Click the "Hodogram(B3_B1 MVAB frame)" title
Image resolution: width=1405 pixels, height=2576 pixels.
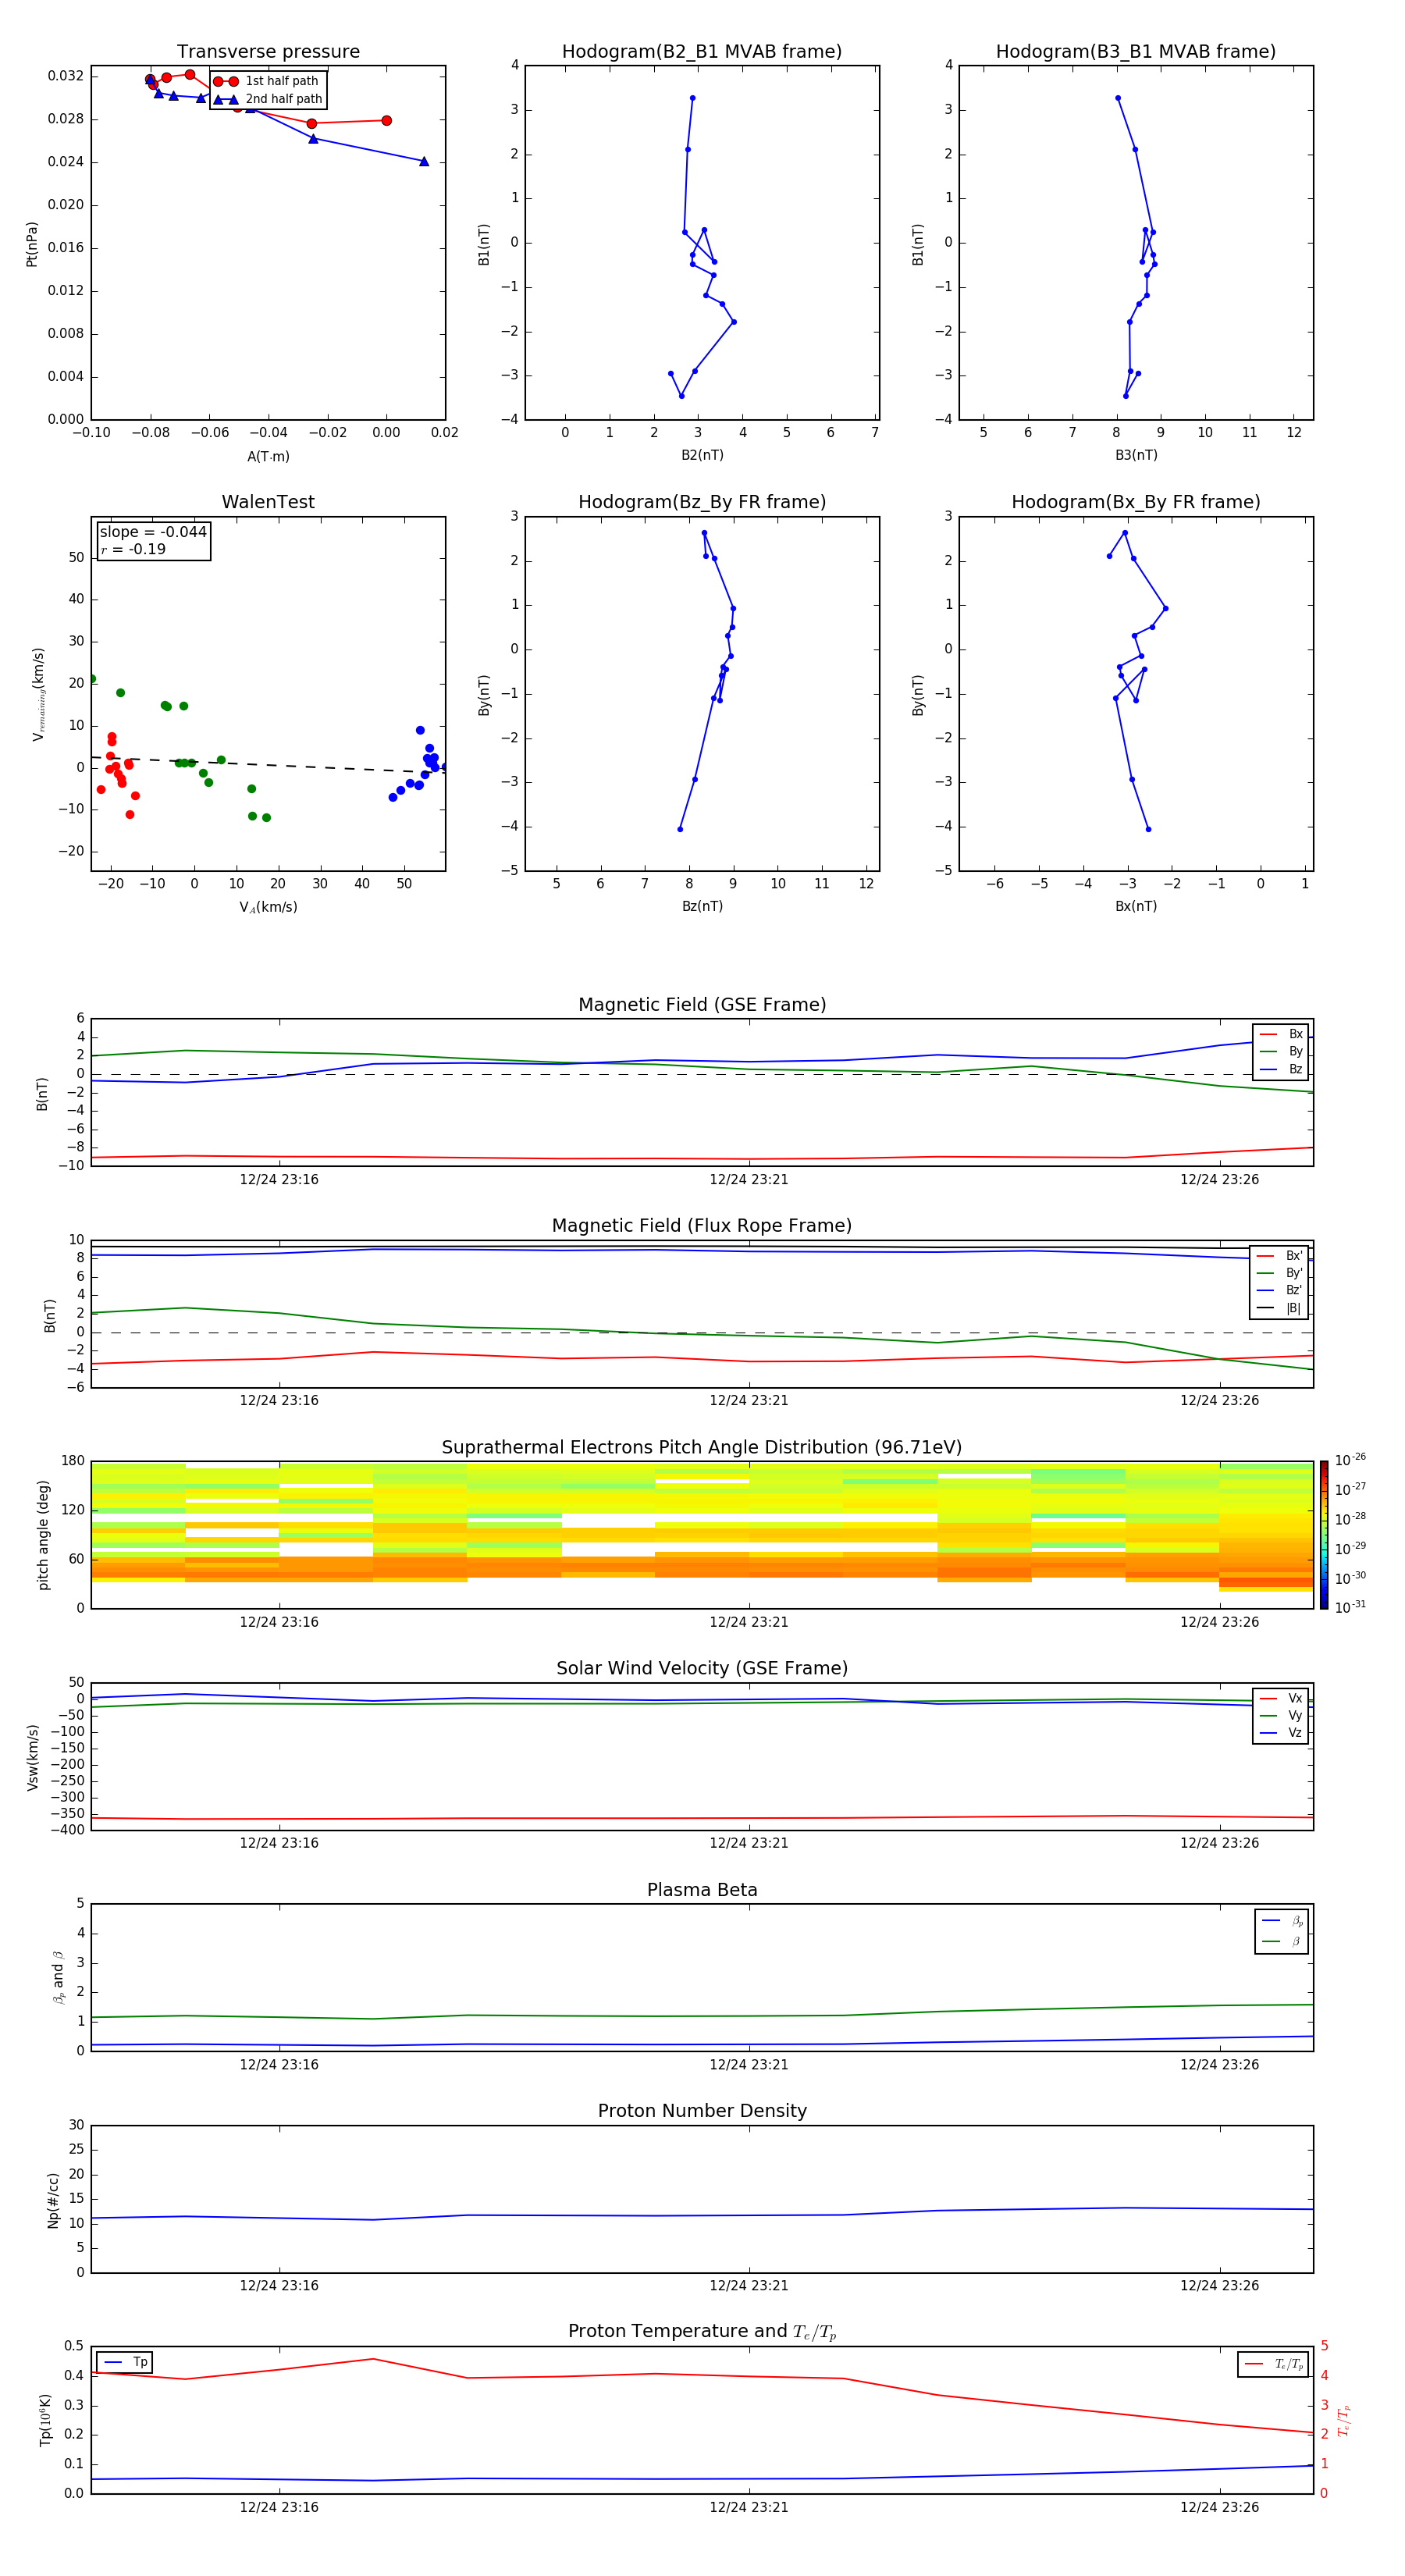pyautogui.click(x=1136, y=52)
